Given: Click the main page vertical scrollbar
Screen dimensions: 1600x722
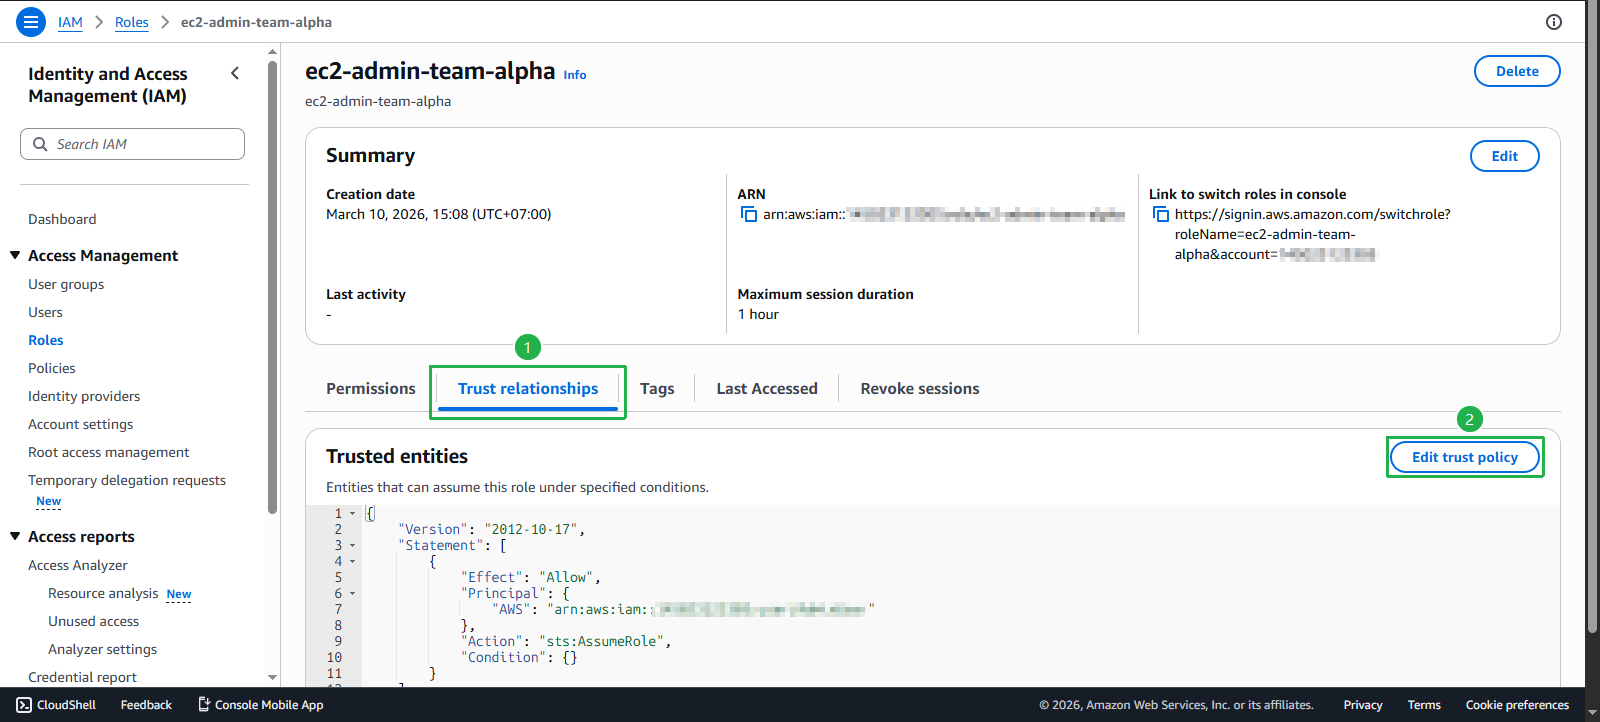Looking at the screenshot, I should click(x=1592, y=317).
